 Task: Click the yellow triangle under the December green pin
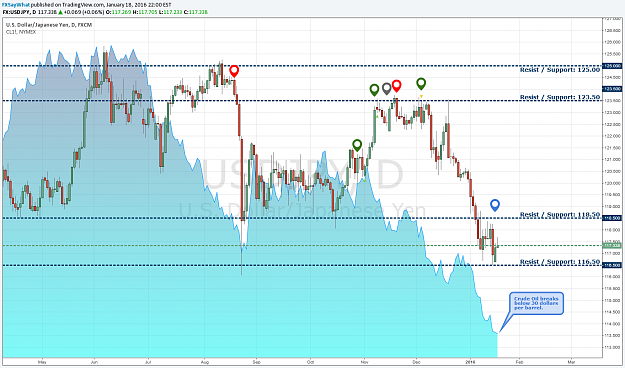click(421, 96)
